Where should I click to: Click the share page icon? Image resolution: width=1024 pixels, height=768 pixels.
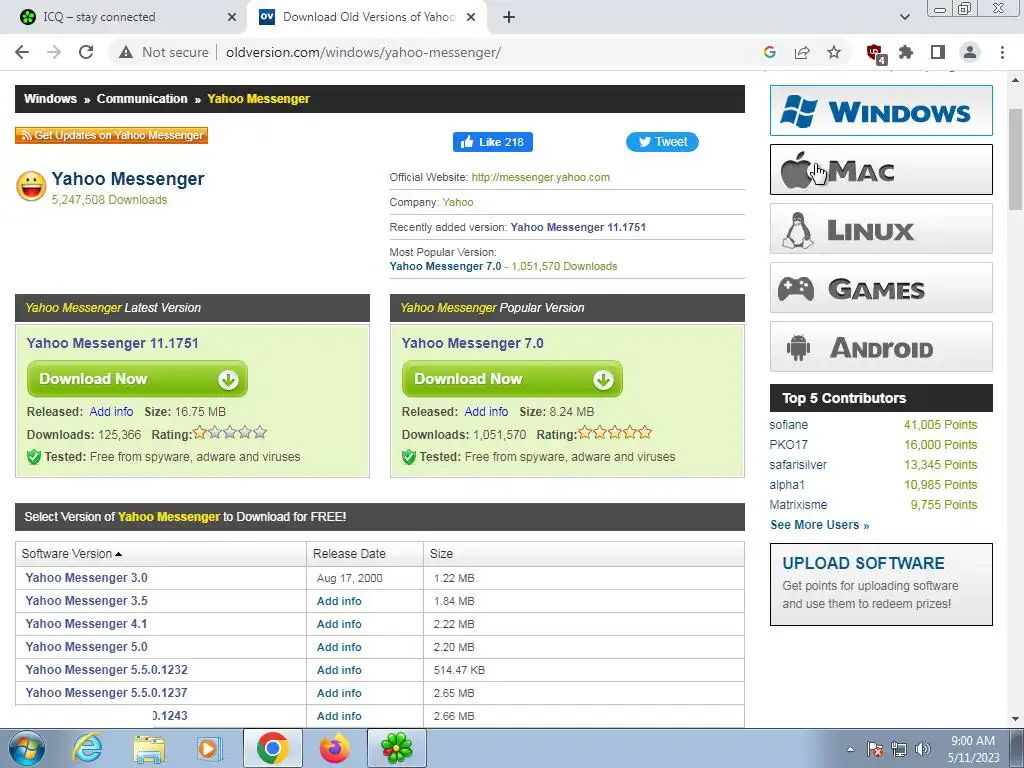coord(802,52)
